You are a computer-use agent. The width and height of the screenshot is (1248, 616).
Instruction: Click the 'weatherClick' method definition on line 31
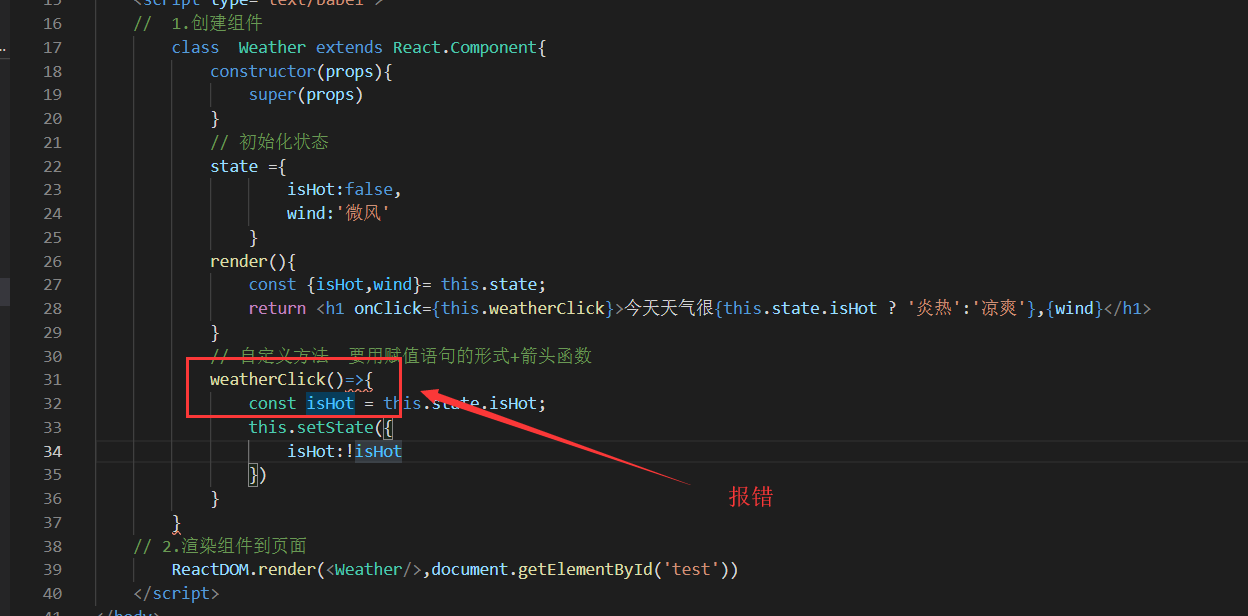click(268, 379)
